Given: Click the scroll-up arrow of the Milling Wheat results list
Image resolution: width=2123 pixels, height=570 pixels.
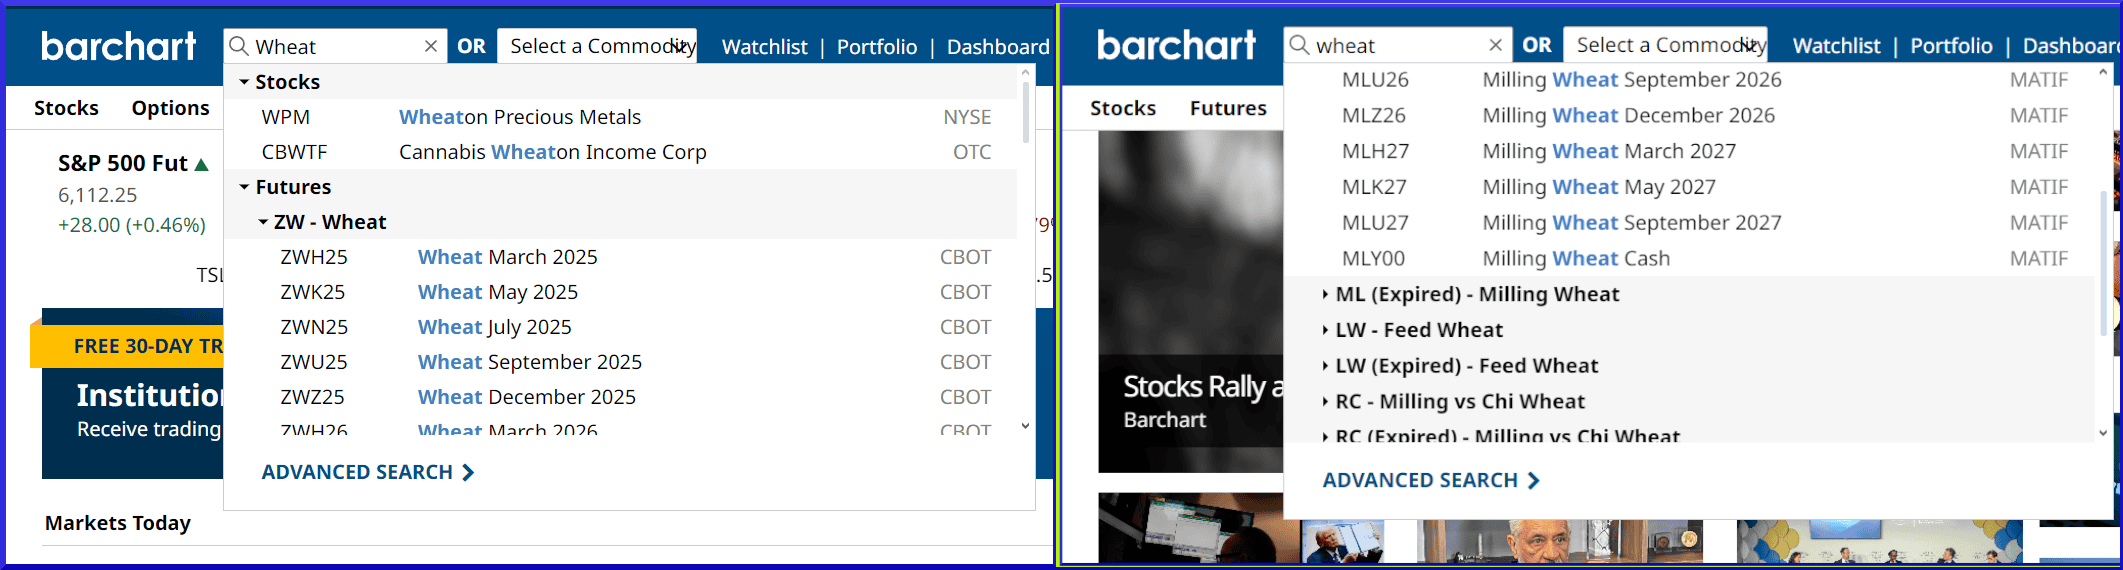Looking at the screenshot, I should tap(2102, 73).
